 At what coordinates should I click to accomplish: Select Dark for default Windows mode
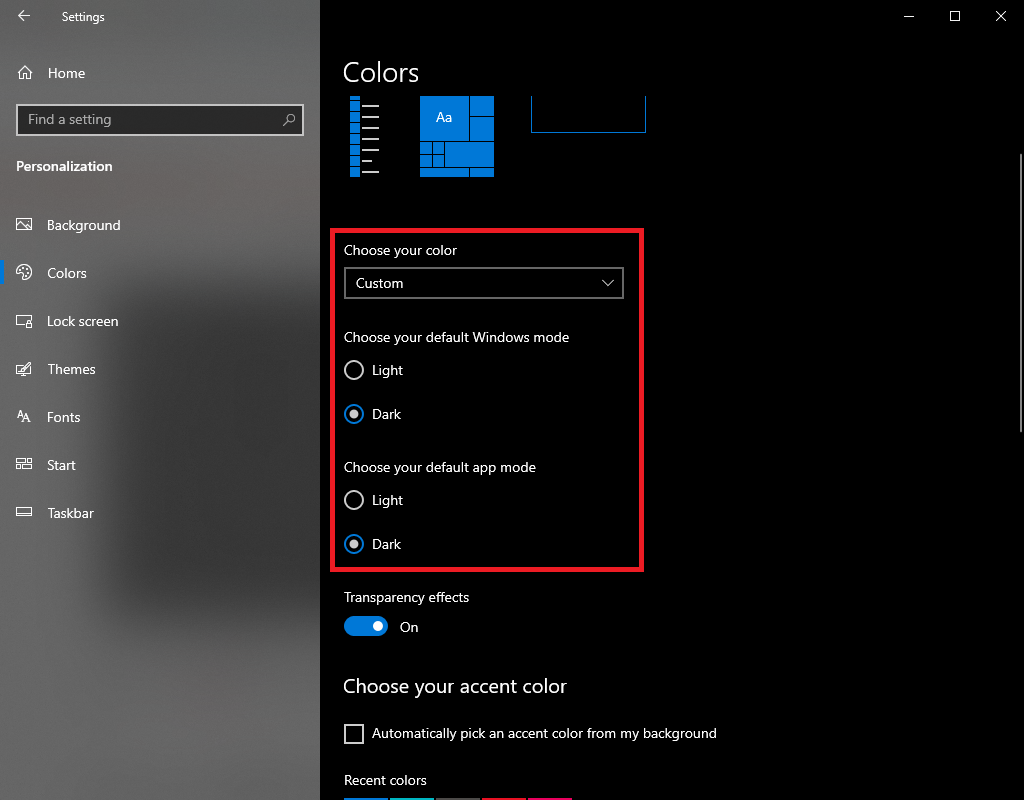pyautogui.click(x=354, y=414)
